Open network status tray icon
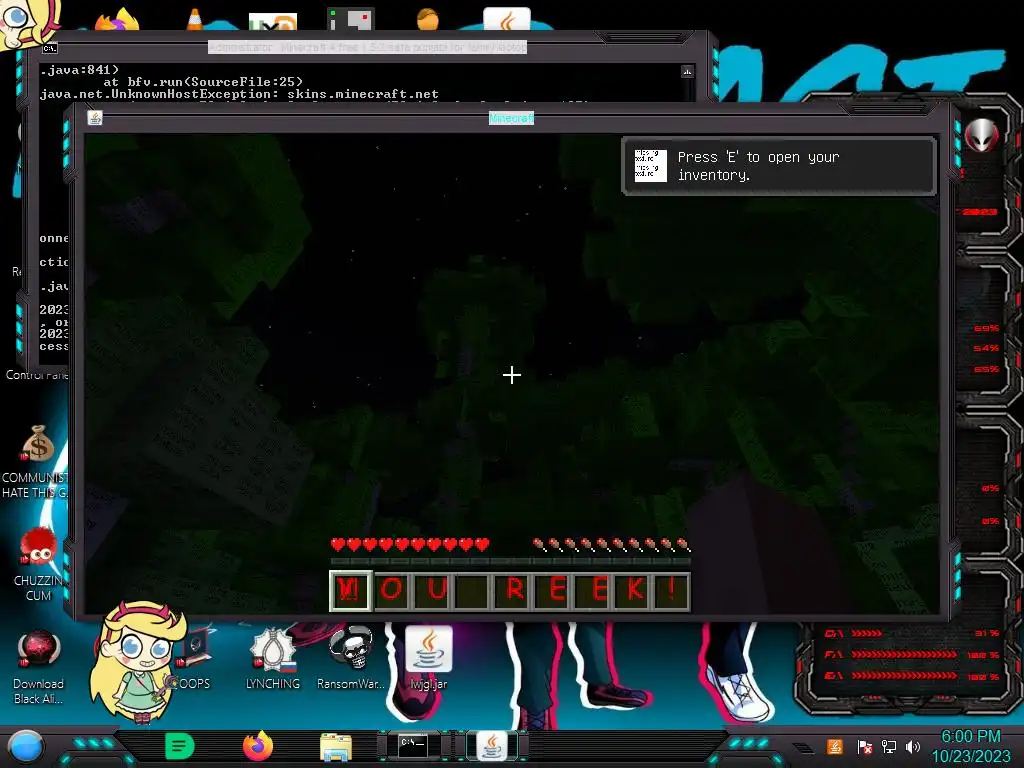The width and height of the screenshot is (1024, 768). (x=889, y=746)
